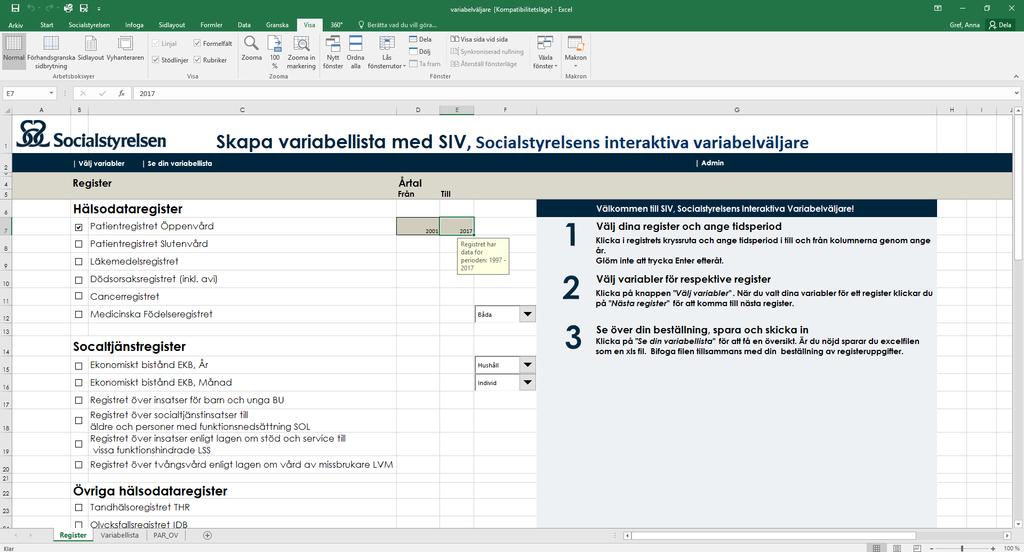Click Ordna alla windows
Screen dimensions: 1024x552
click(355, 52)
